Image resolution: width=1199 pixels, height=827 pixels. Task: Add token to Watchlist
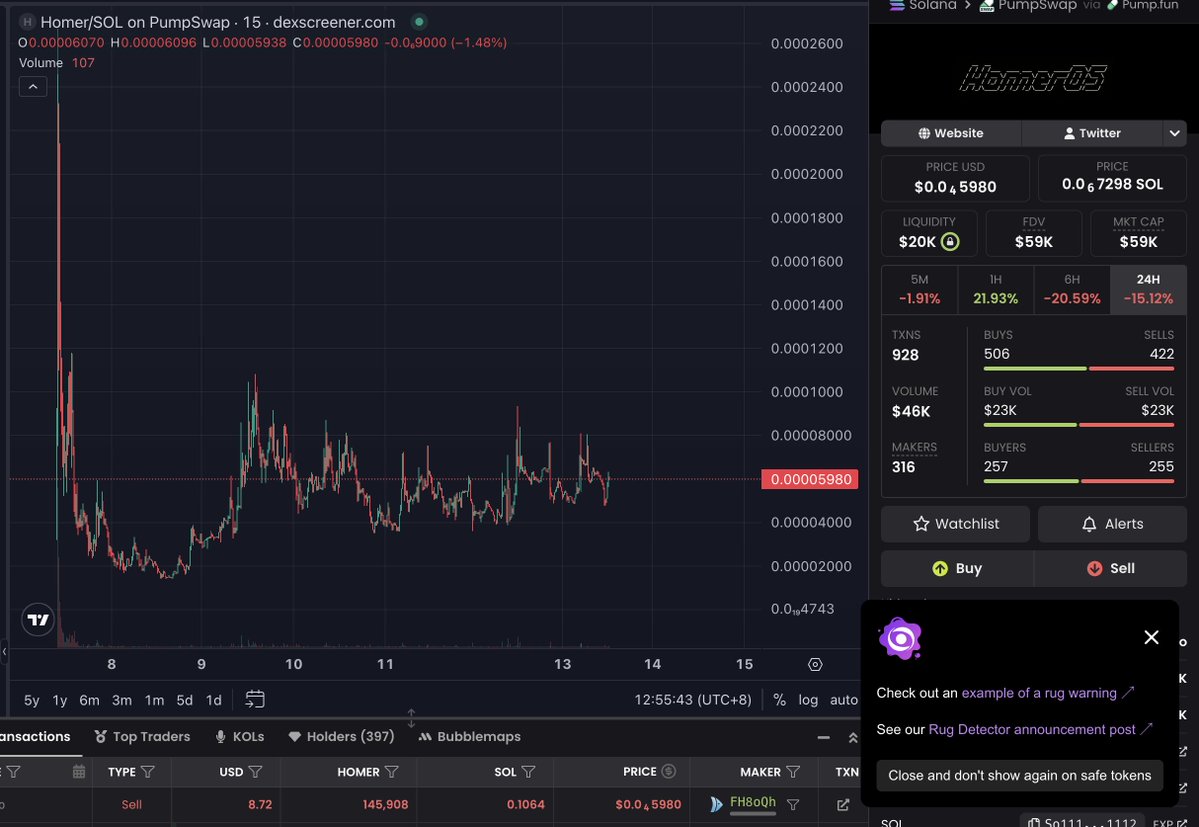click(955, 524)
